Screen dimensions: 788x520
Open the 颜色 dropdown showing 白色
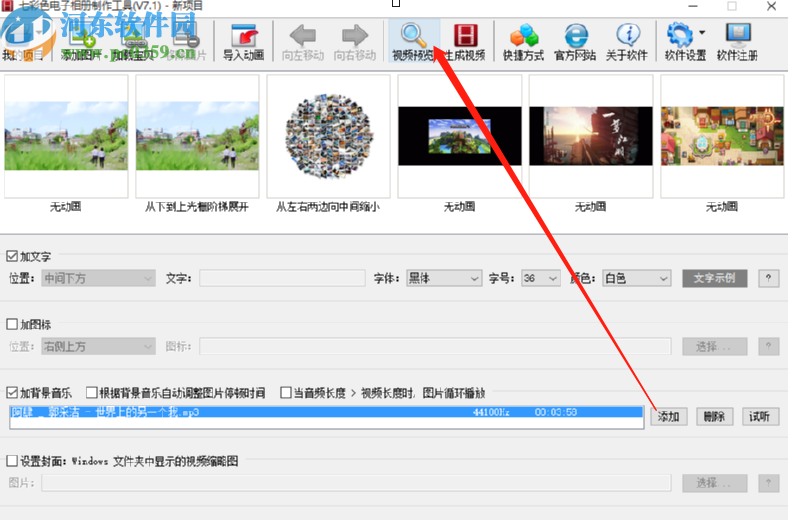[637, 278]
